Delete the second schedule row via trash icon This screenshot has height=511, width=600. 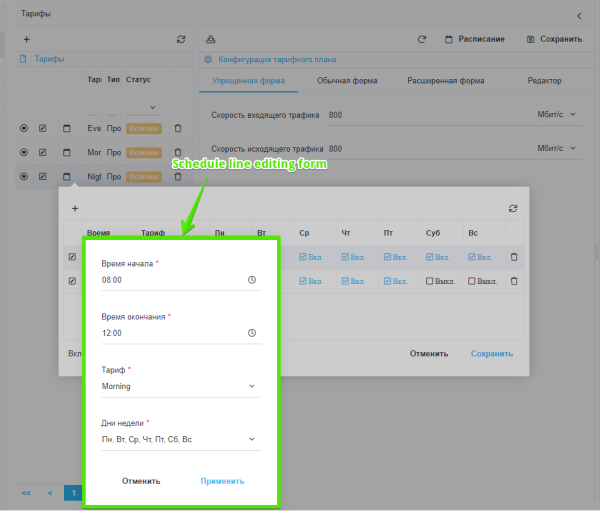click(514, 281)
